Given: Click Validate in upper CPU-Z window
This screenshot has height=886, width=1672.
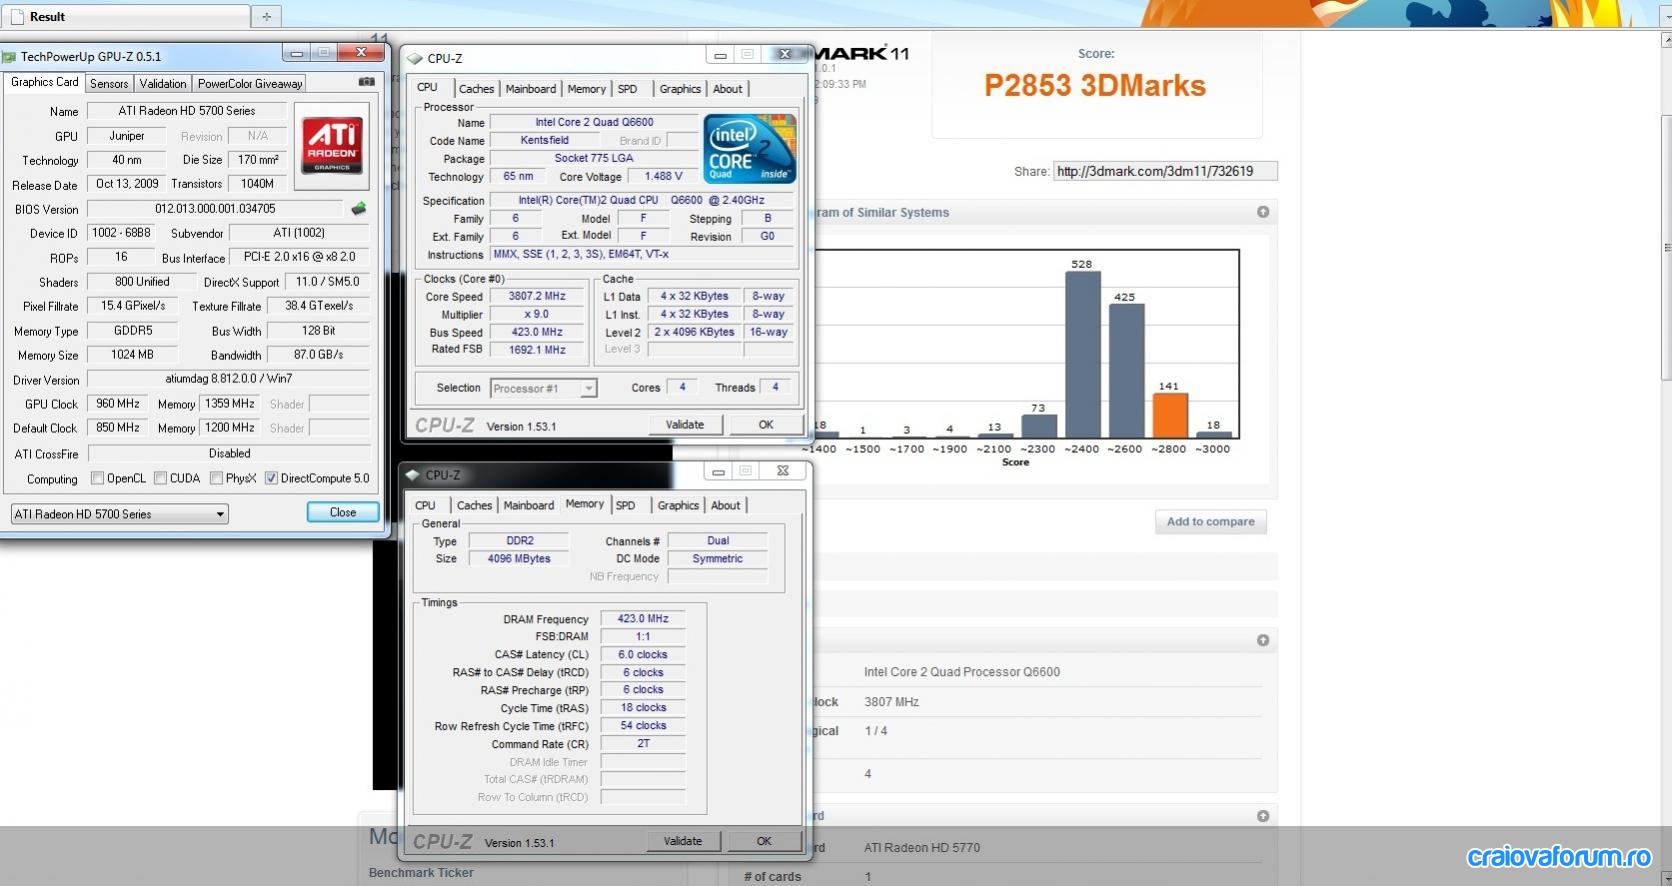Looking at the screenshot, I should tap(685, 425).
